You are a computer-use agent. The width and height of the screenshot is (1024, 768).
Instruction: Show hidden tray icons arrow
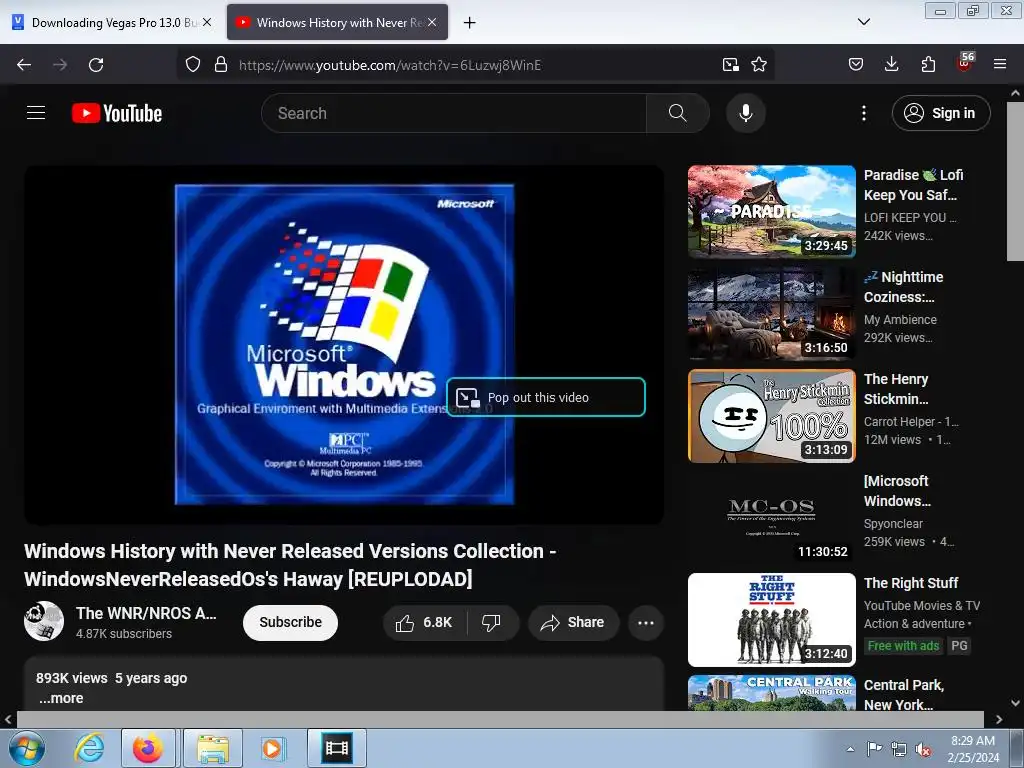850,749
